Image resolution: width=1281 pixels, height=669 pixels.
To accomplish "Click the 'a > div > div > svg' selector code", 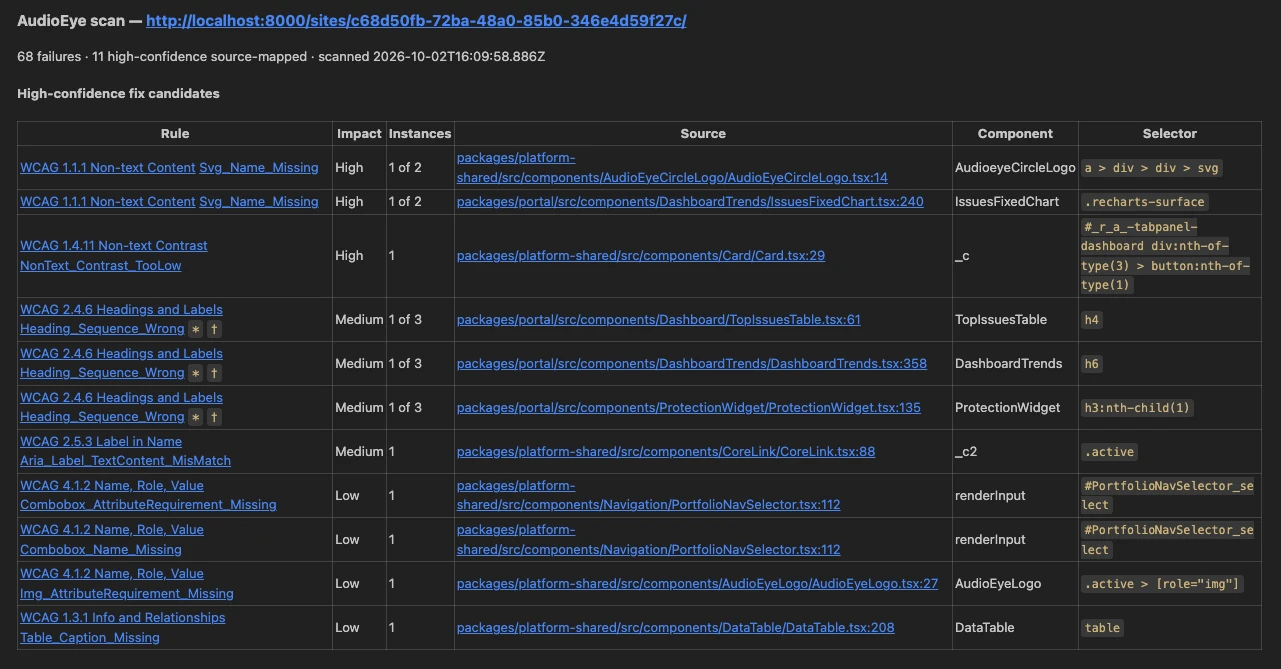I will coord(1153,168).
